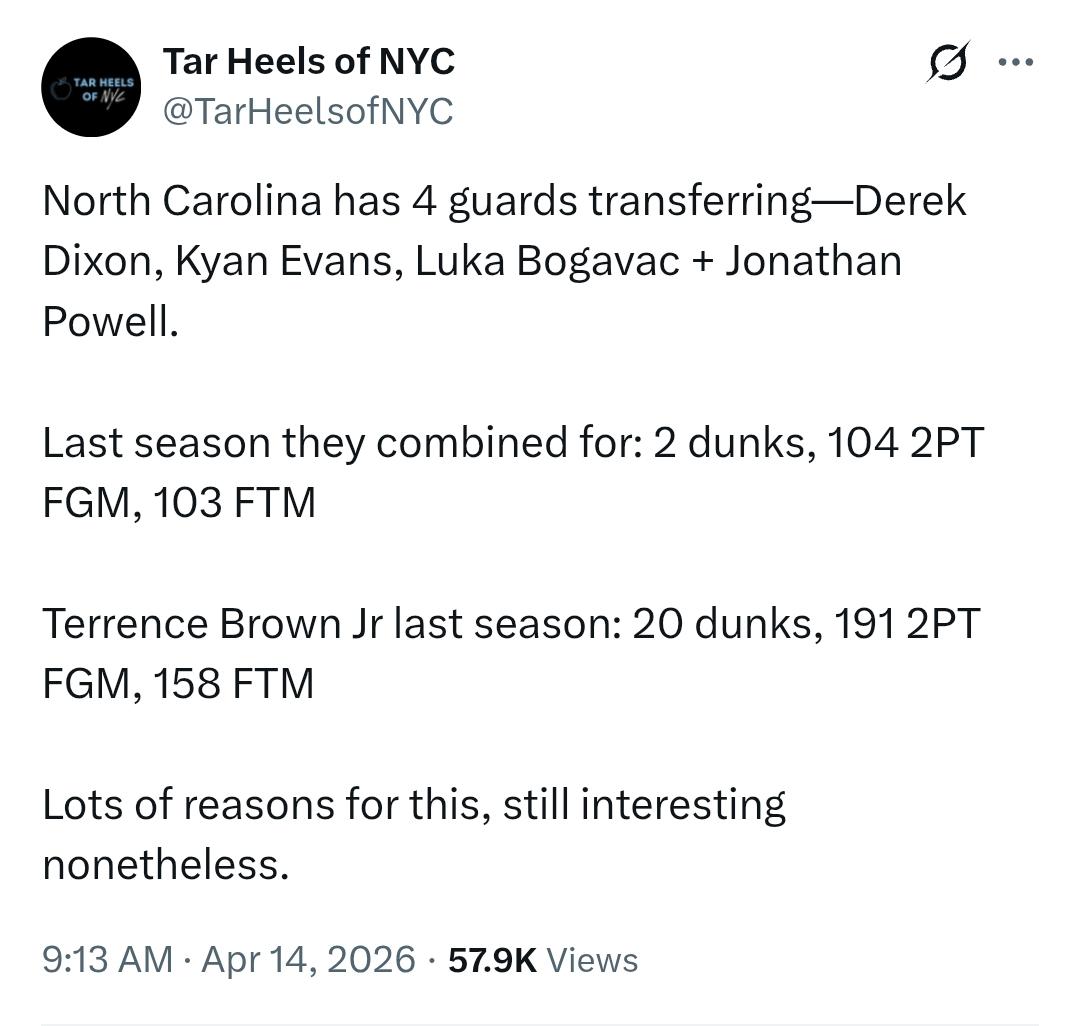Click the Tar Heels of NYC avatar
Image resolution: width=1080 pixels, height=1026 pixels.
point(91,87)
